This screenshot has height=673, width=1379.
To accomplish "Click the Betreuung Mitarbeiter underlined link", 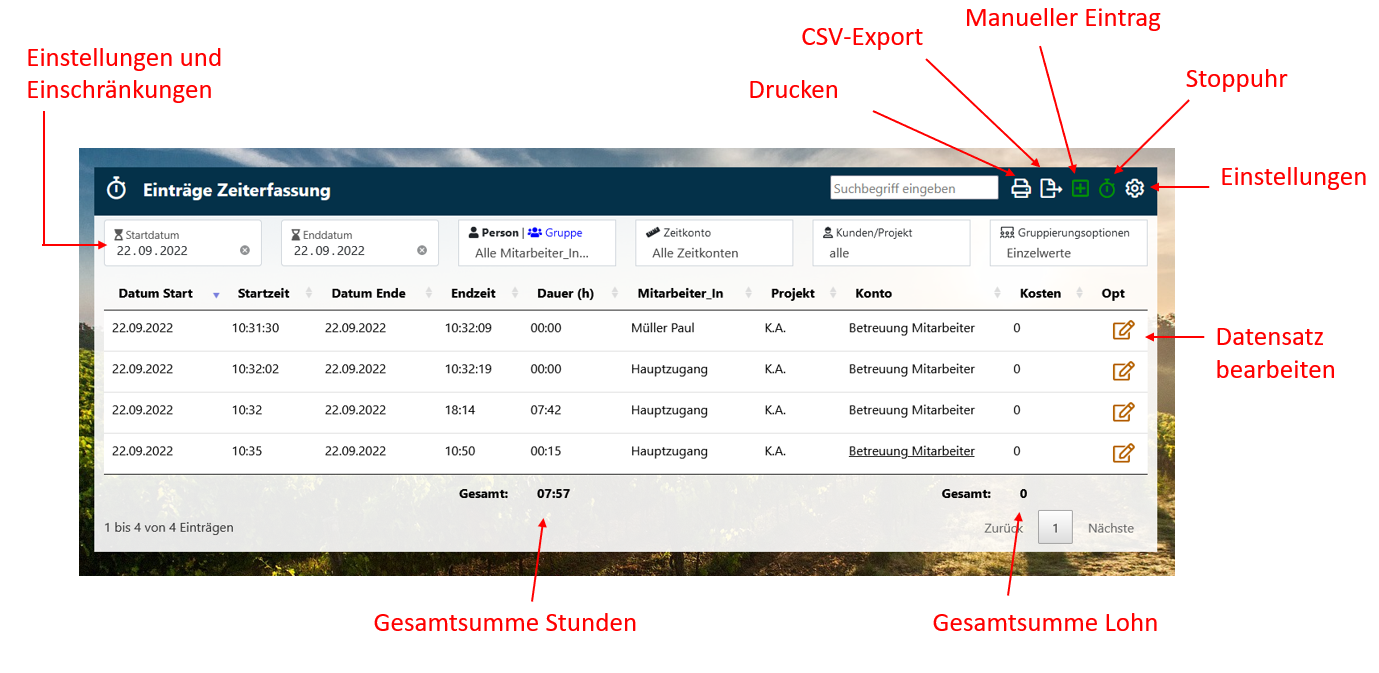I will (x=911, y=451).
